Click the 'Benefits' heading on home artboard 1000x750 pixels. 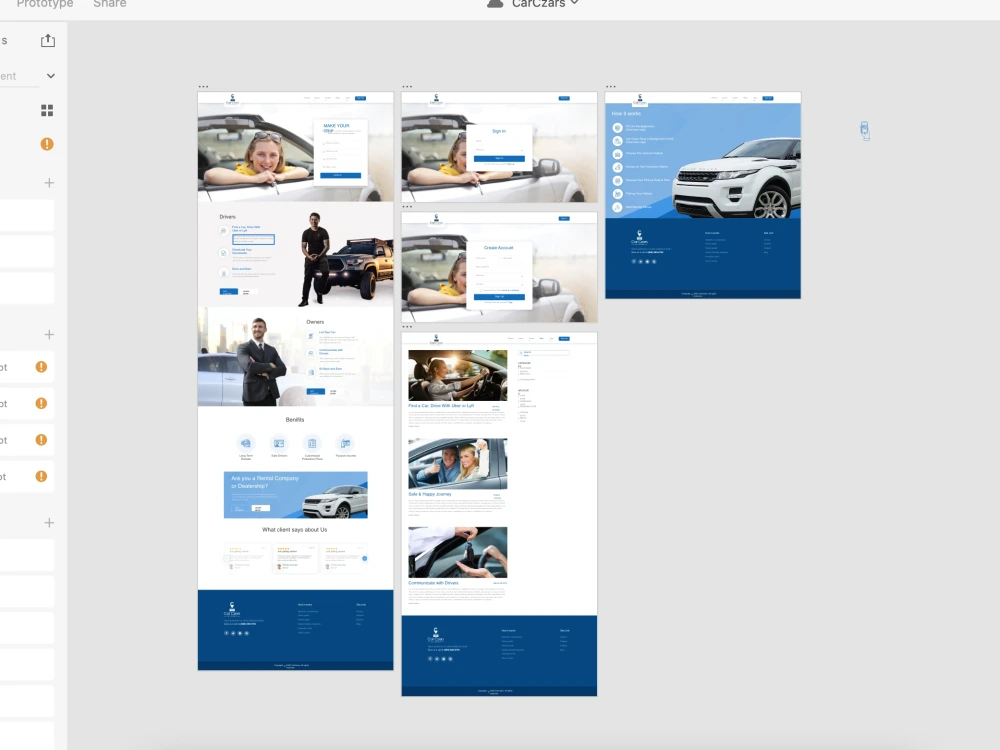tap(295, 420)
